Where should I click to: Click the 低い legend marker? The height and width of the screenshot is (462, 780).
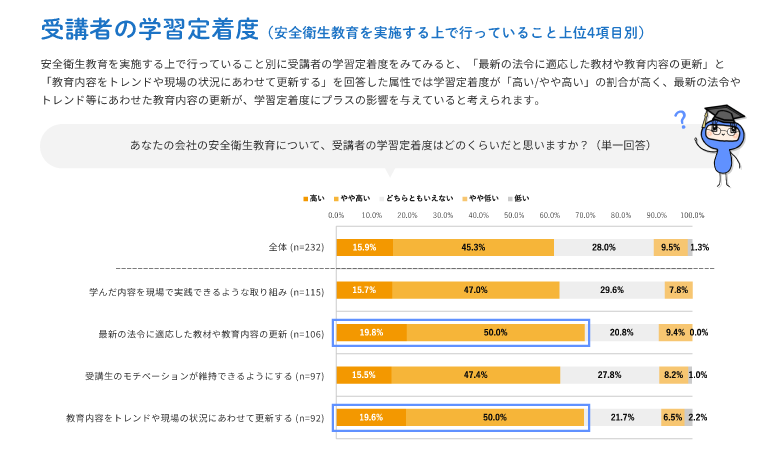pos(510,199)
